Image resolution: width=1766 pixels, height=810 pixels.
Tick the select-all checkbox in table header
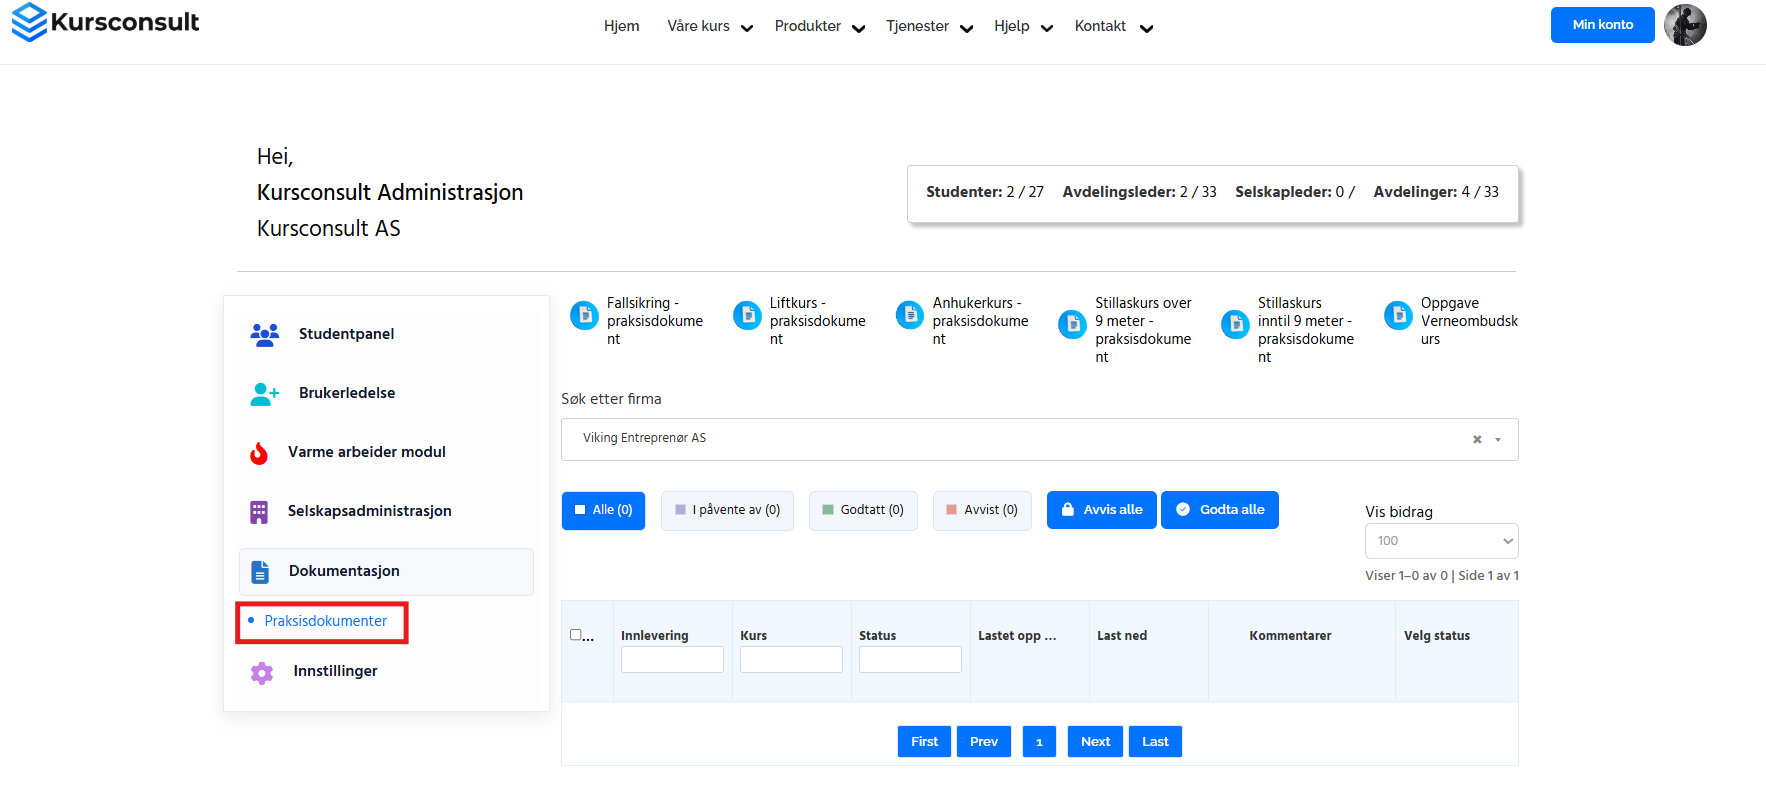coord(575,635)
